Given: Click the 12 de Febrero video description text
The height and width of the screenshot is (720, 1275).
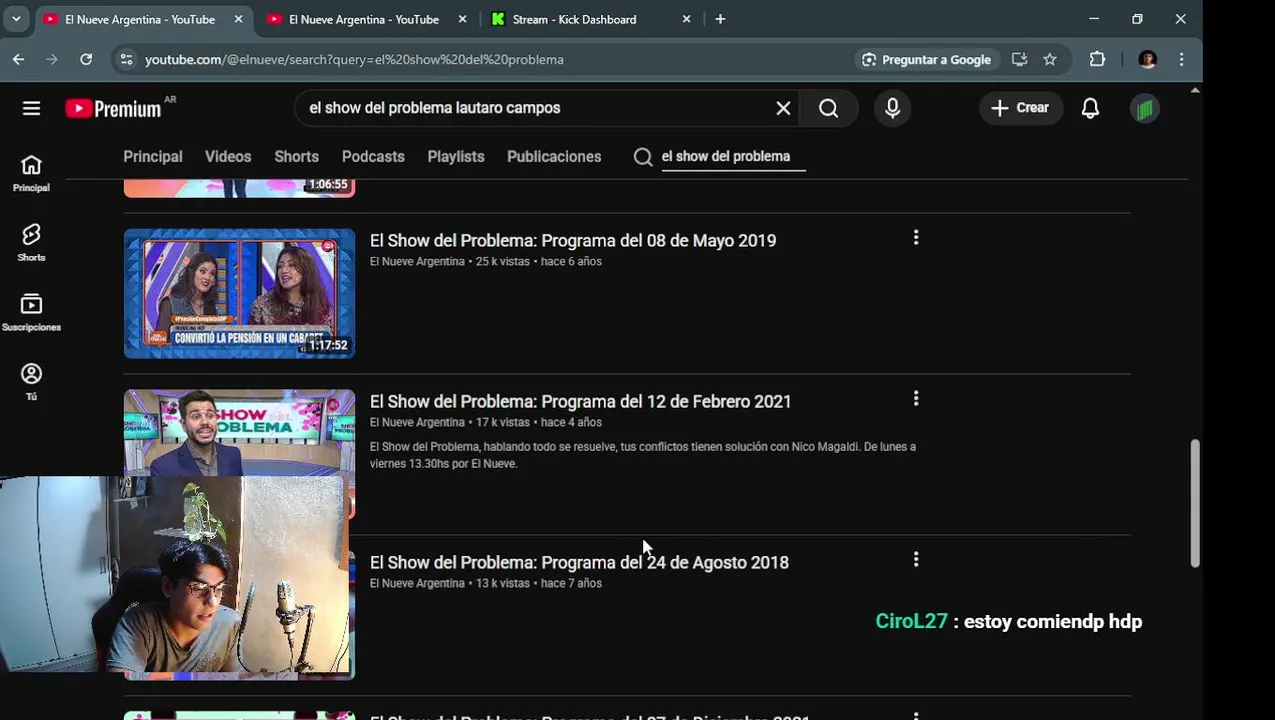Looking at the screenshot, I should point(643,455).
